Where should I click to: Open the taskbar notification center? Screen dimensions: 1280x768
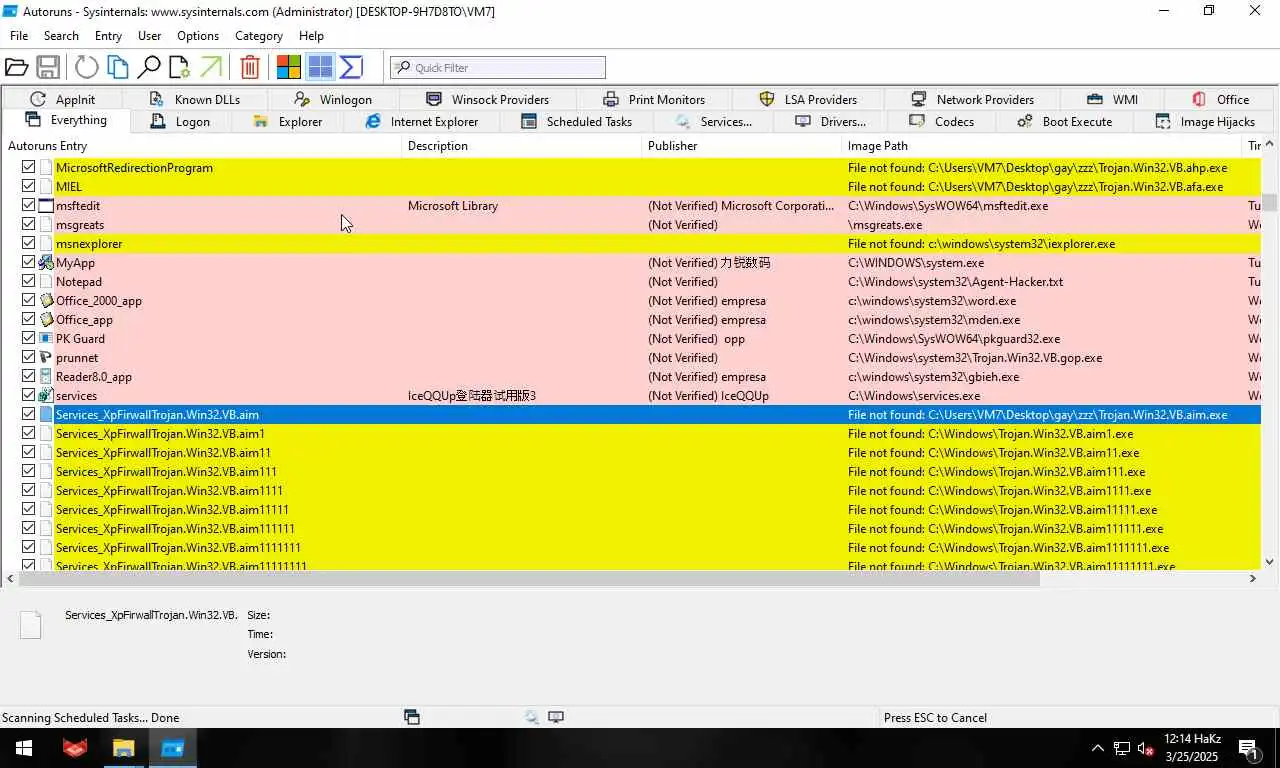pos(1248,748)
